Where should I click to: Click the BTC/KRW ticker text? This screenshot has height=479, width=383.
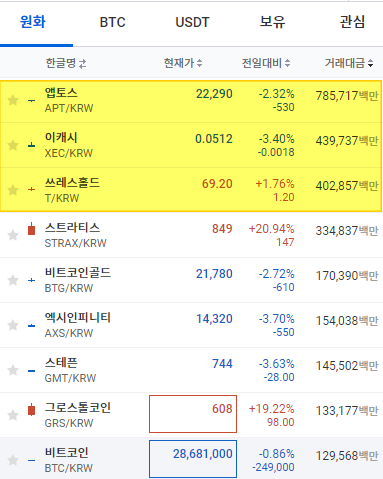[x=69, y=468]
